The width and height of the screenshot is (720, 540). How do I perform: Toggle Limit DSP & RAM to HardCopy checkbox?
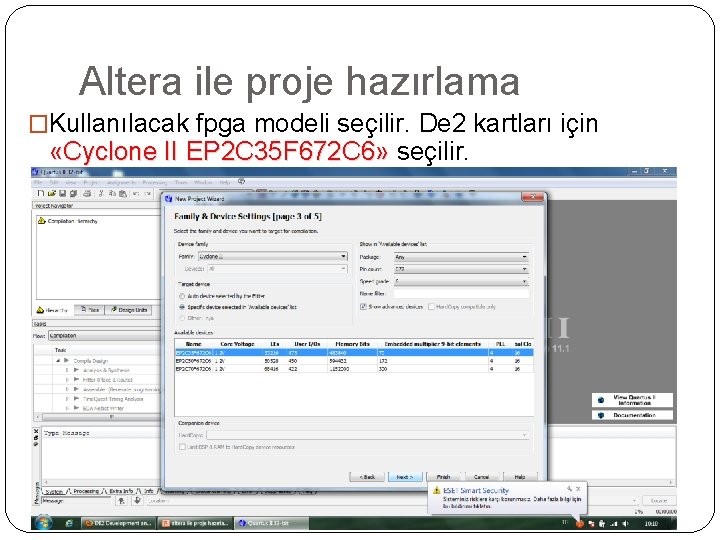(x=182, y=447)
